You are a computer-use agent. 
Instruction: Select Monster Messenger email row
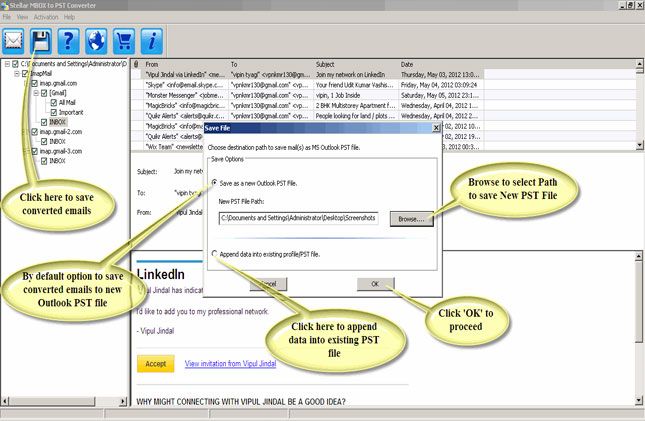(307, 95)
